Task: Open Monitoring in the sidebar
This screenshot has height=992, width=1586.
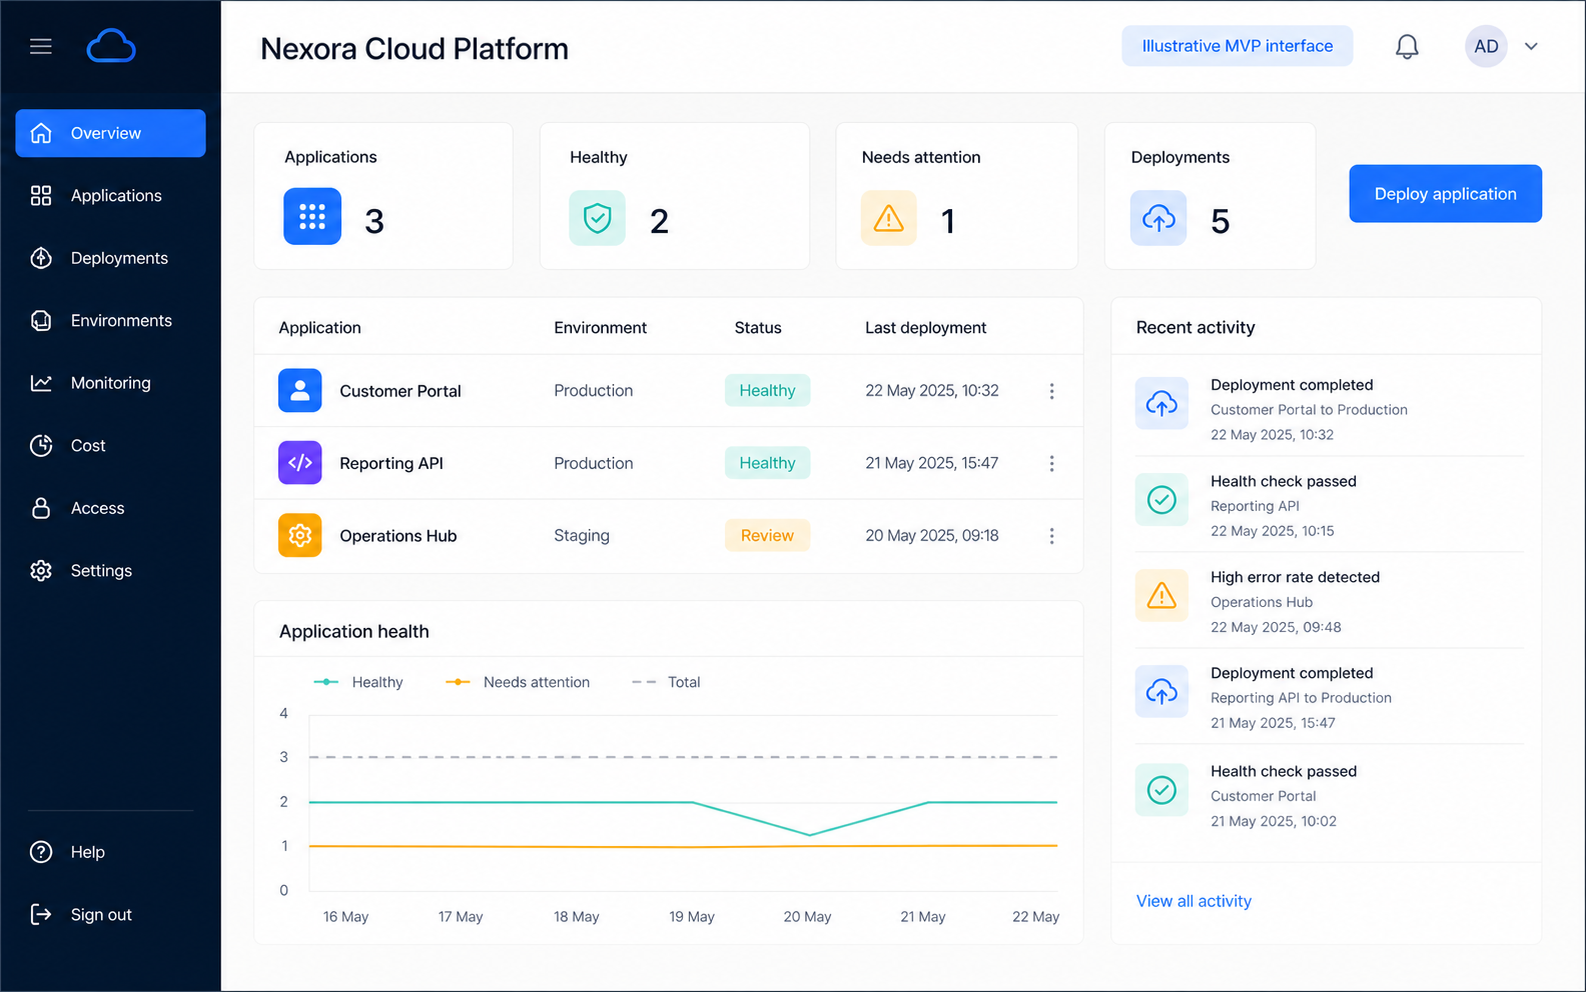Action: pos(111,383)
